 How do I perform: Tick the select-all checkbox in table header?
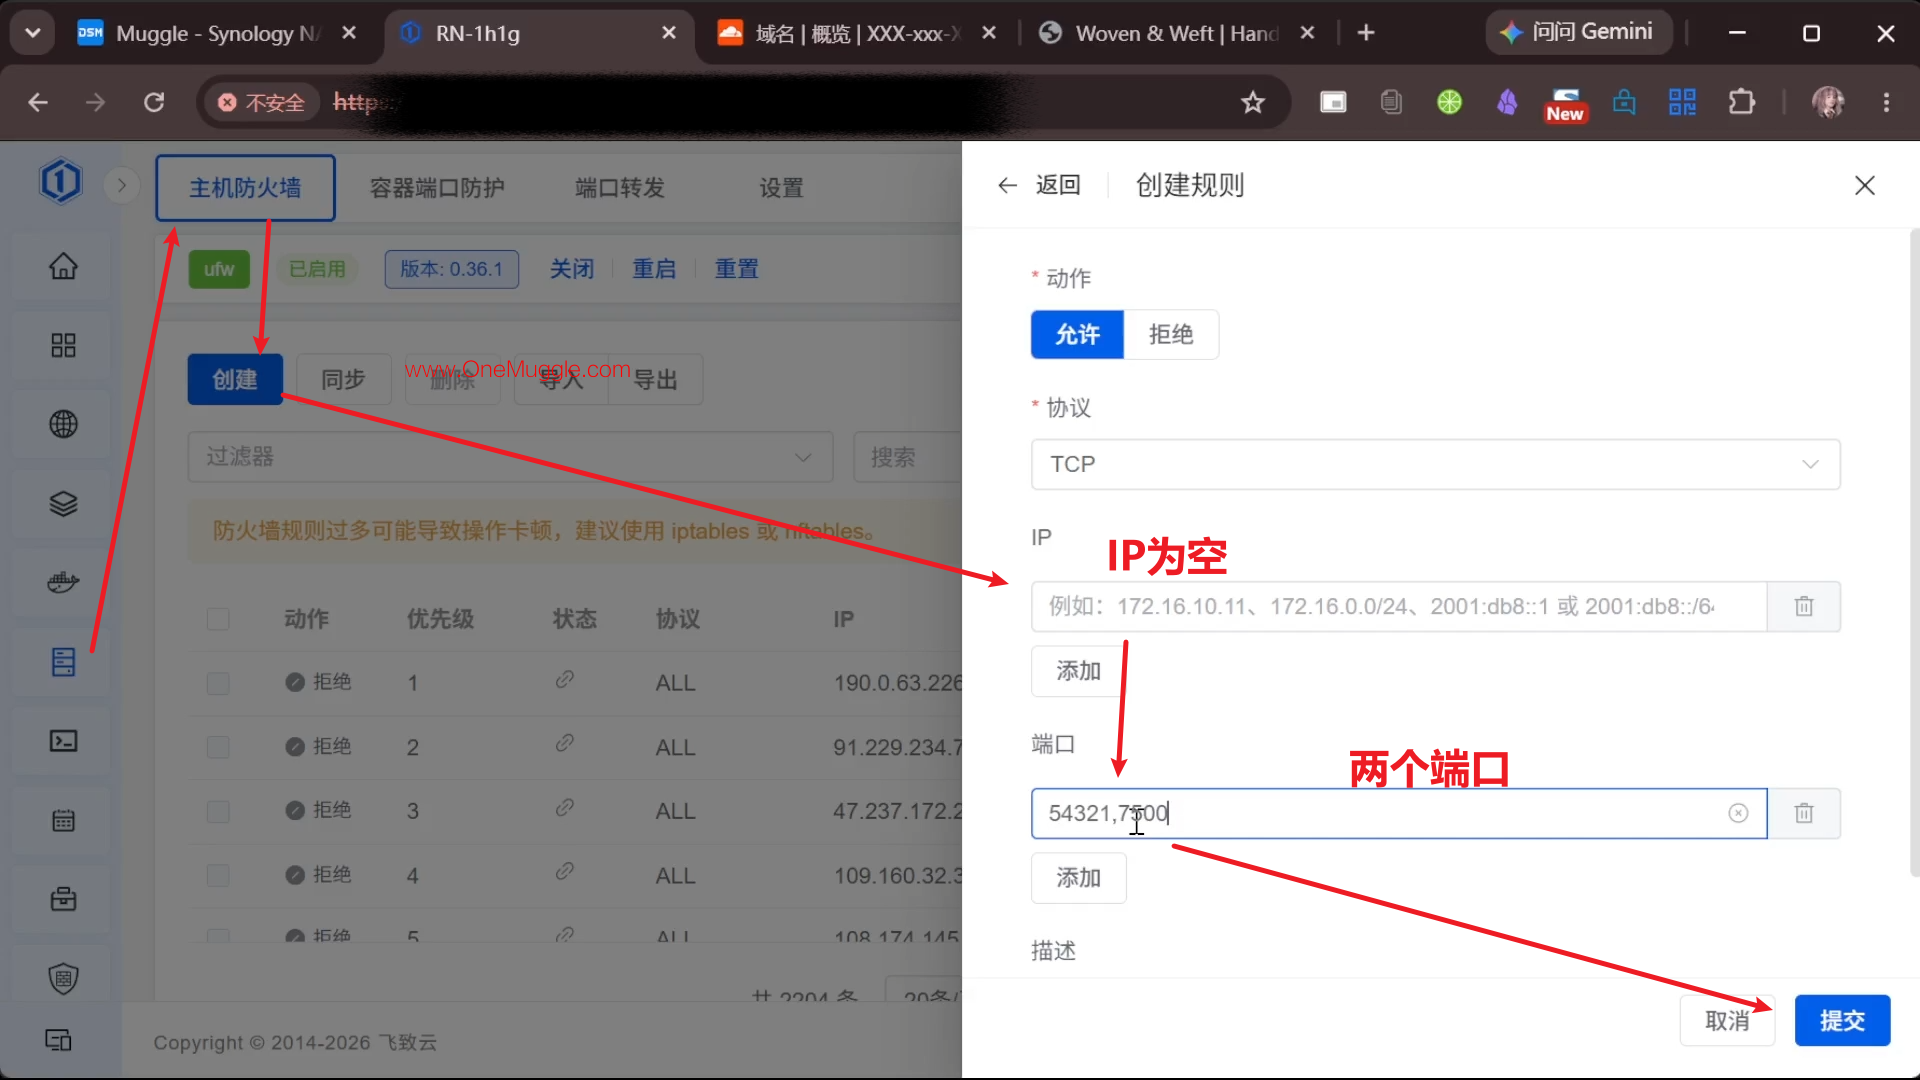pos(218,619)
